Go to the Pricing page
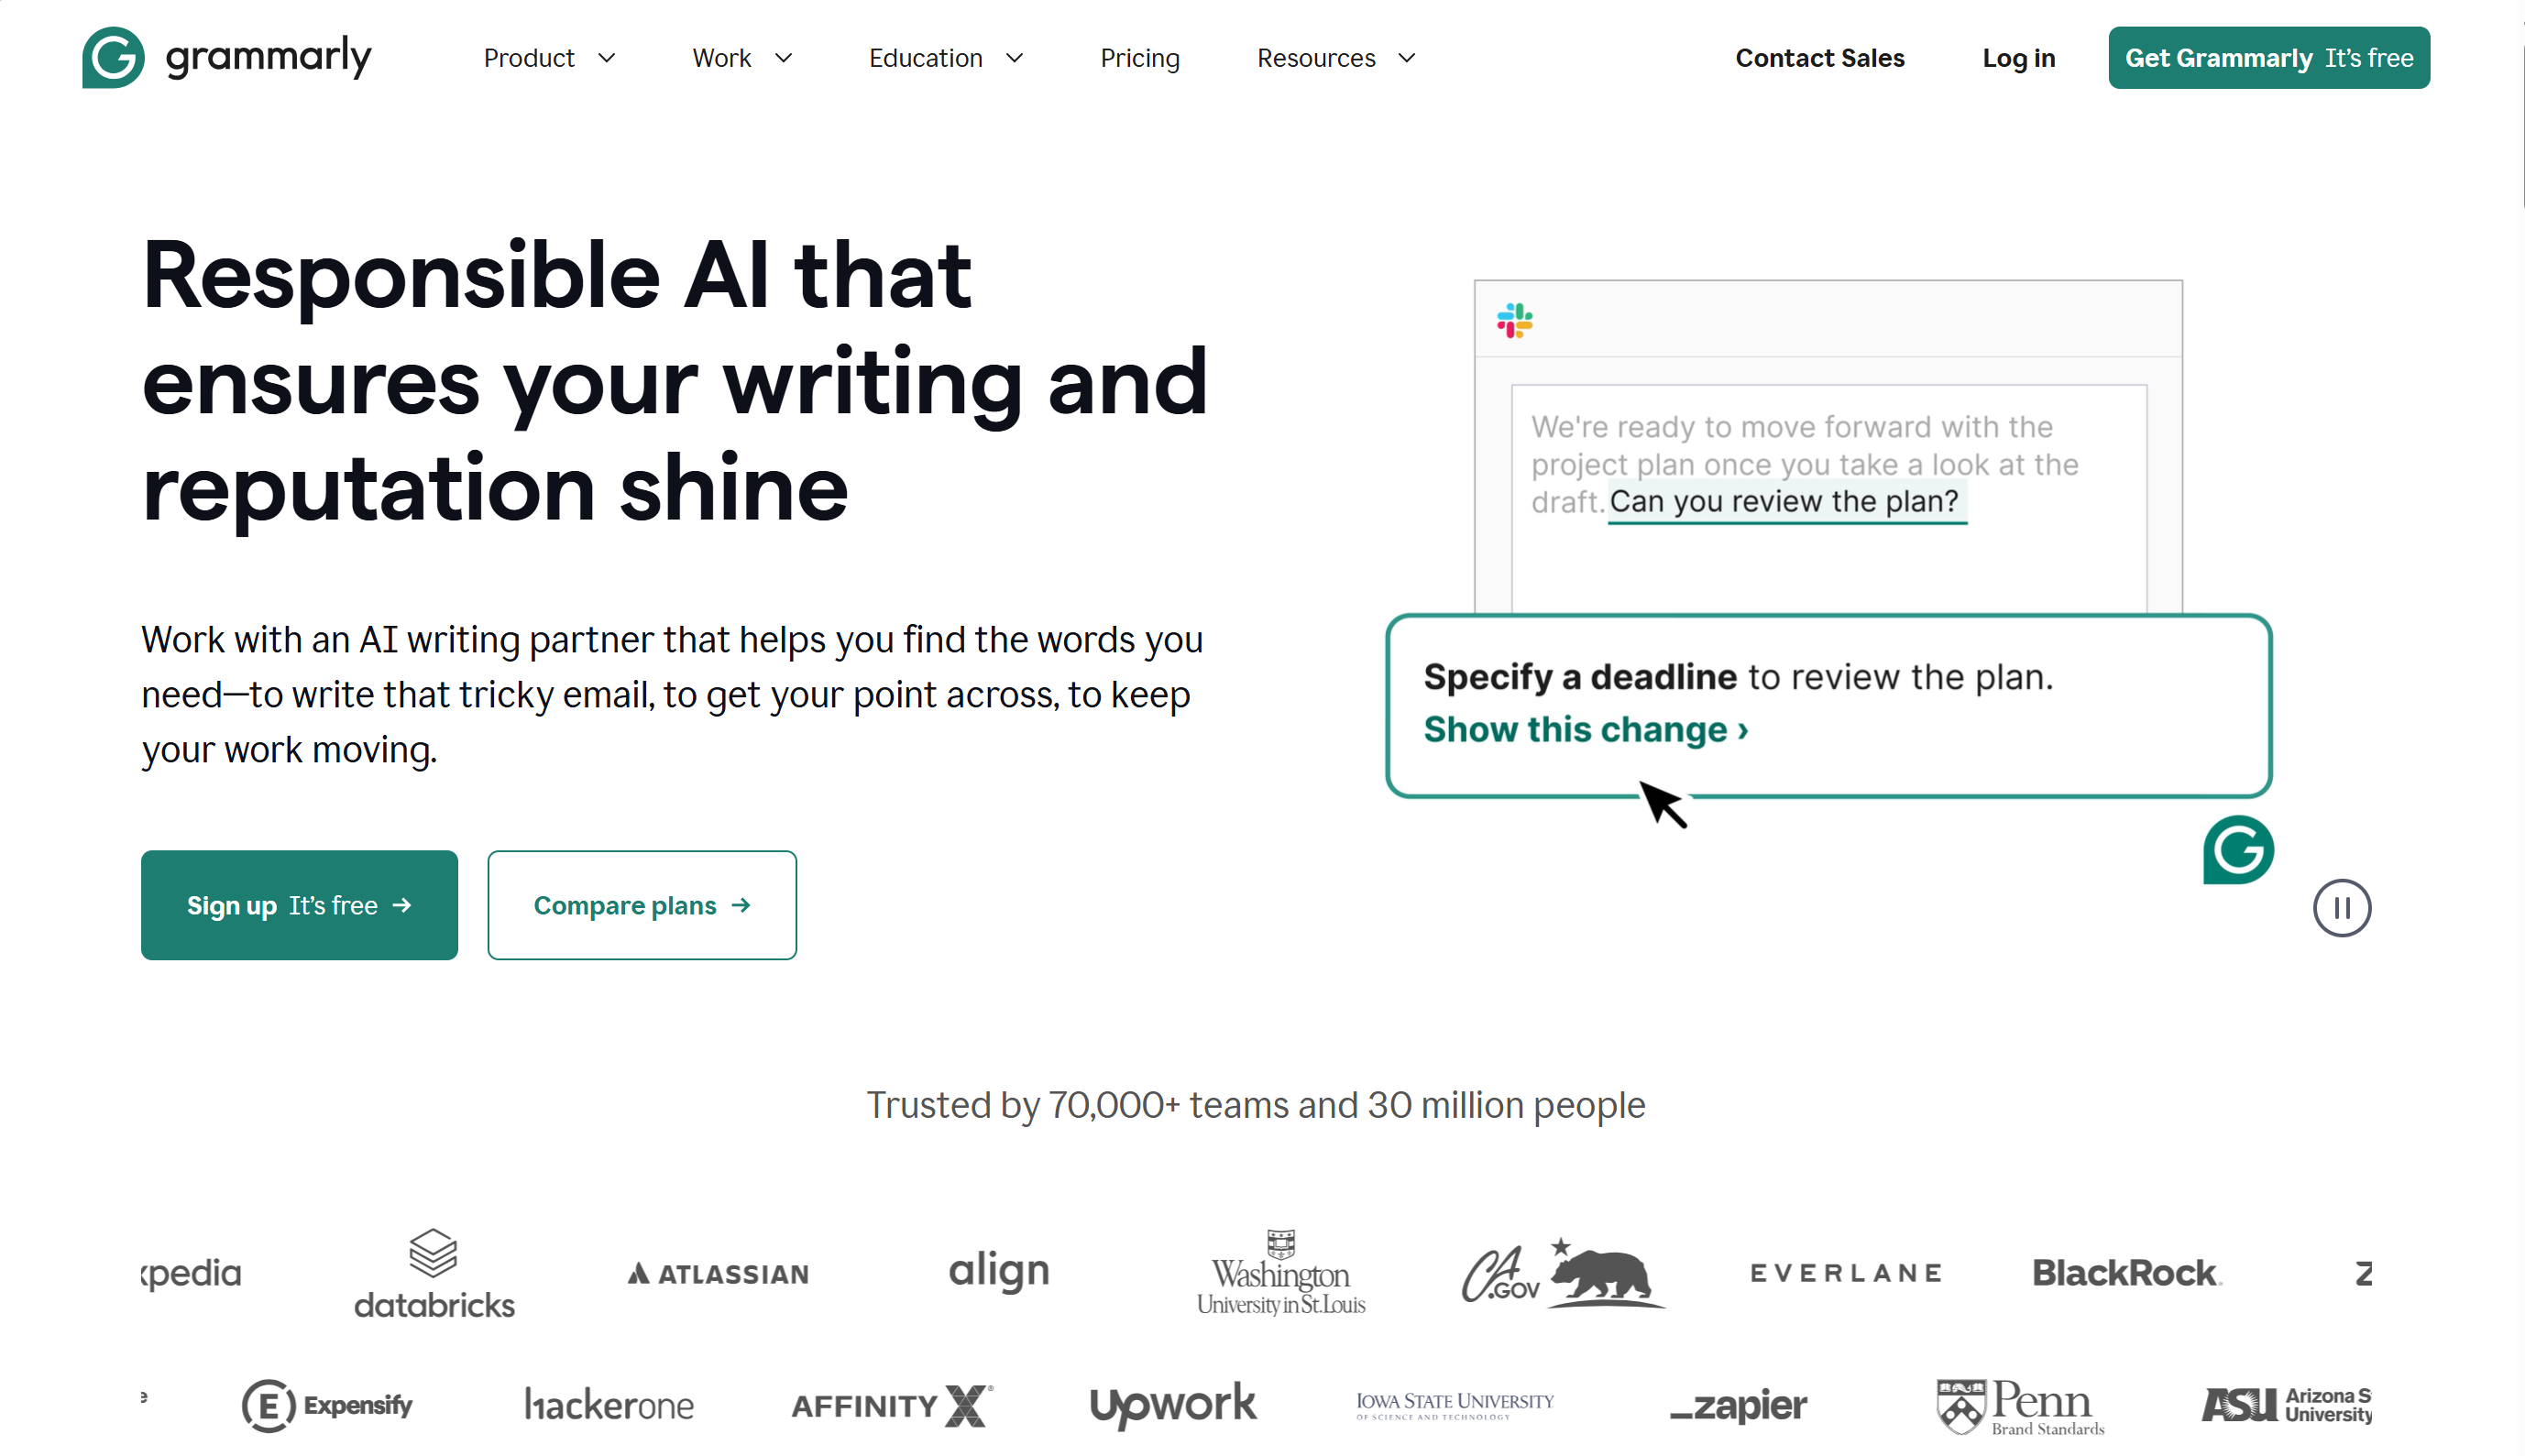This screenshot has height=1456, width=2525. (1139, 58)
